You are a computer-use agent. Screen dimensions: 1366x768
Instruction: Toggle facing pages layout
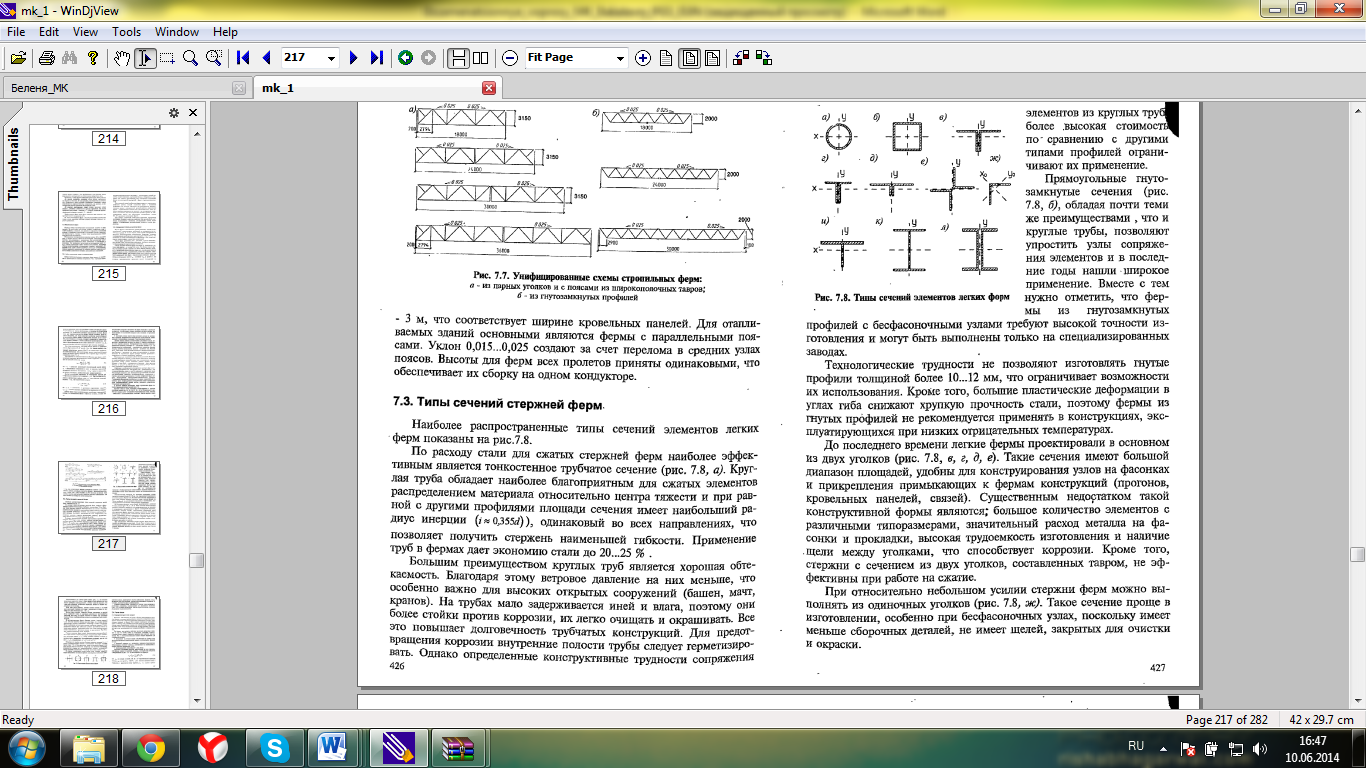[x=481, y=58]
